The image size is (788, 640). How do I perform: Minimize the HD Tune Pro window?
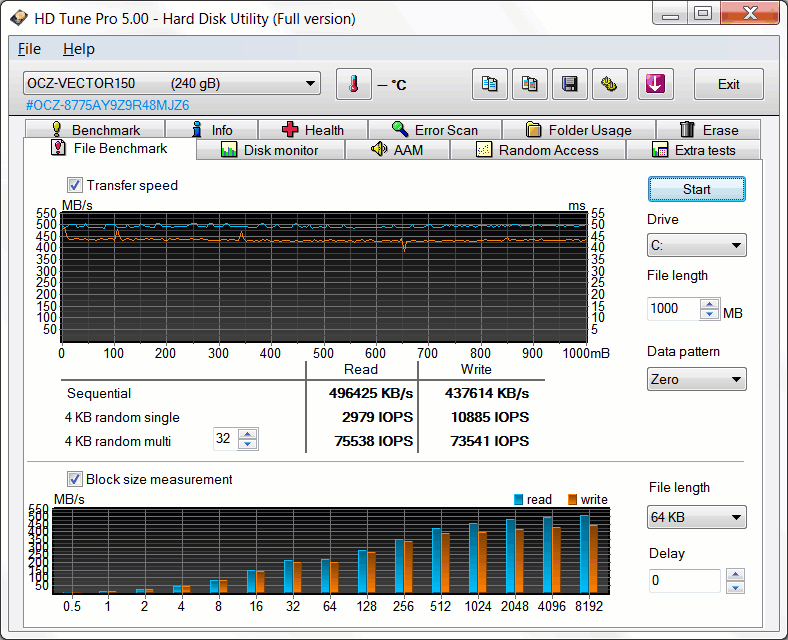(x=670, y=13)
